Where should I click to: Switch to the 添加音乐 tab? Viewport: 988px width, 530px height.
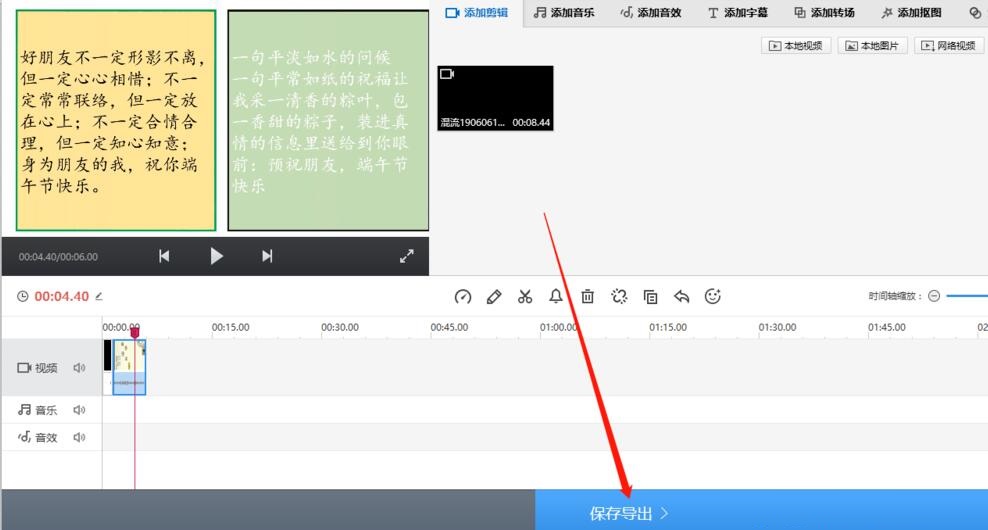click(x=564, y=13)
